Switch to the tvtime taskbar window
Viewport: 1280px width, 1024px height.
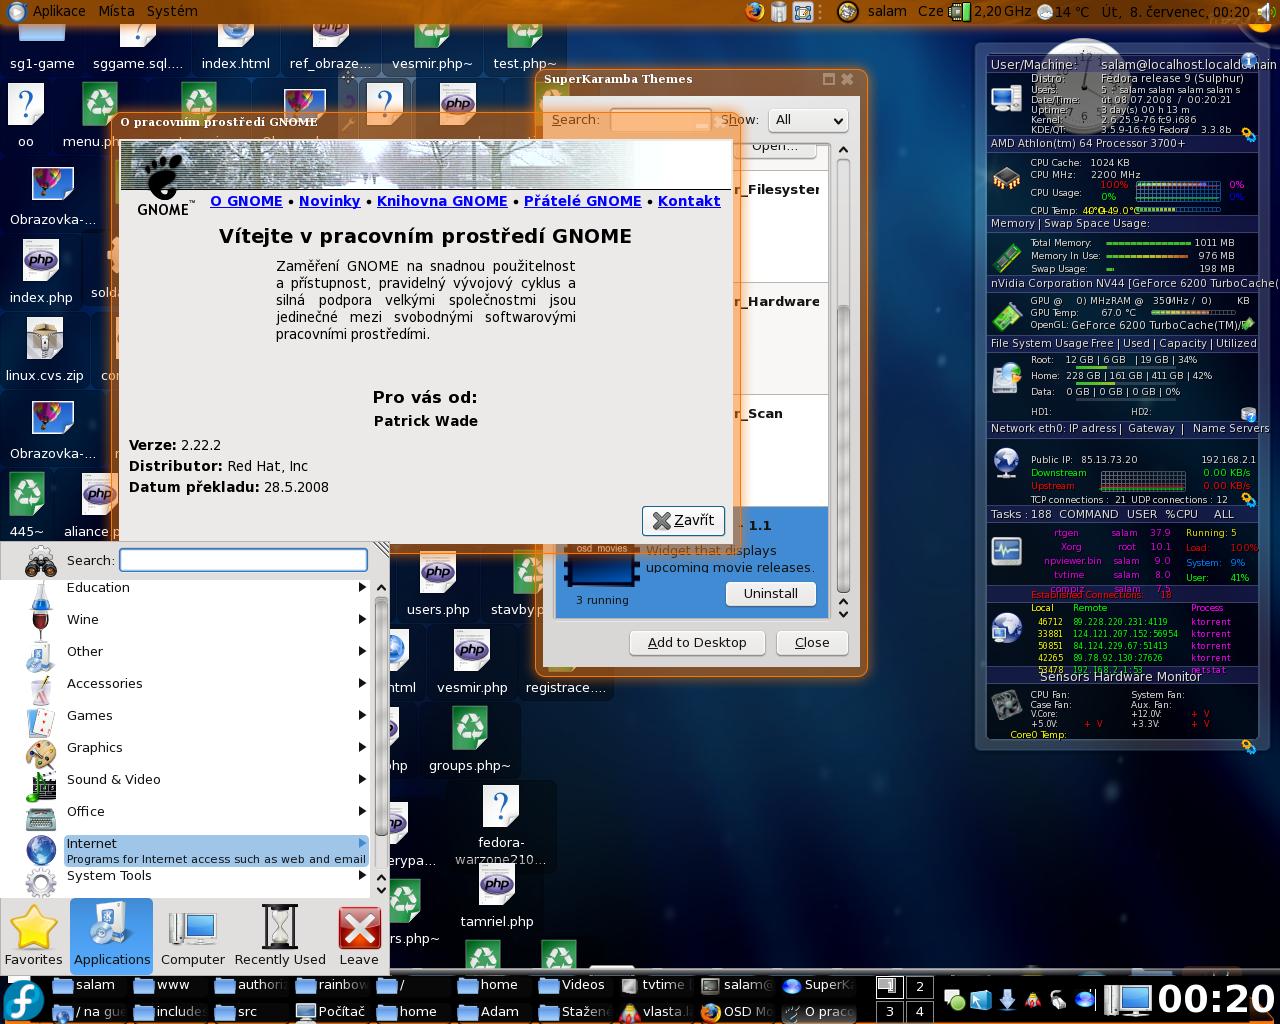pos(653,985)
